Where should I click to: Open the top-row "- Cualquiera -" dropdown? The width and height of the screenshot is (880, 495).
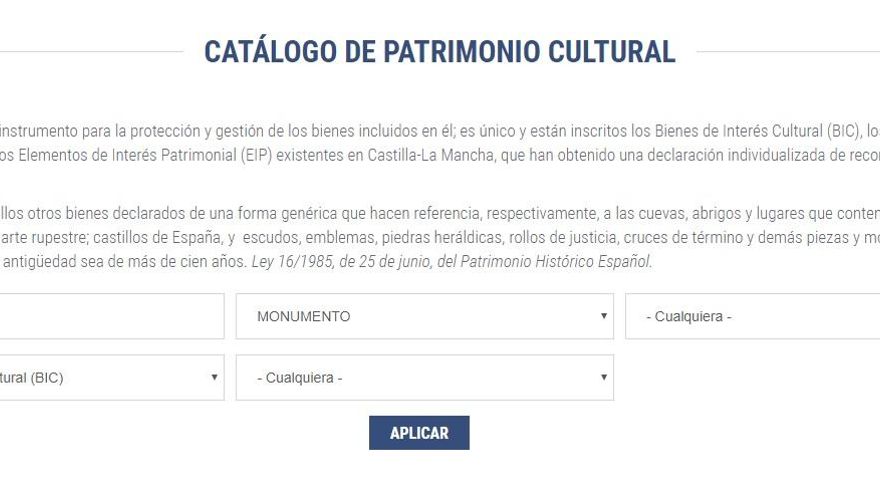point(752,316)
